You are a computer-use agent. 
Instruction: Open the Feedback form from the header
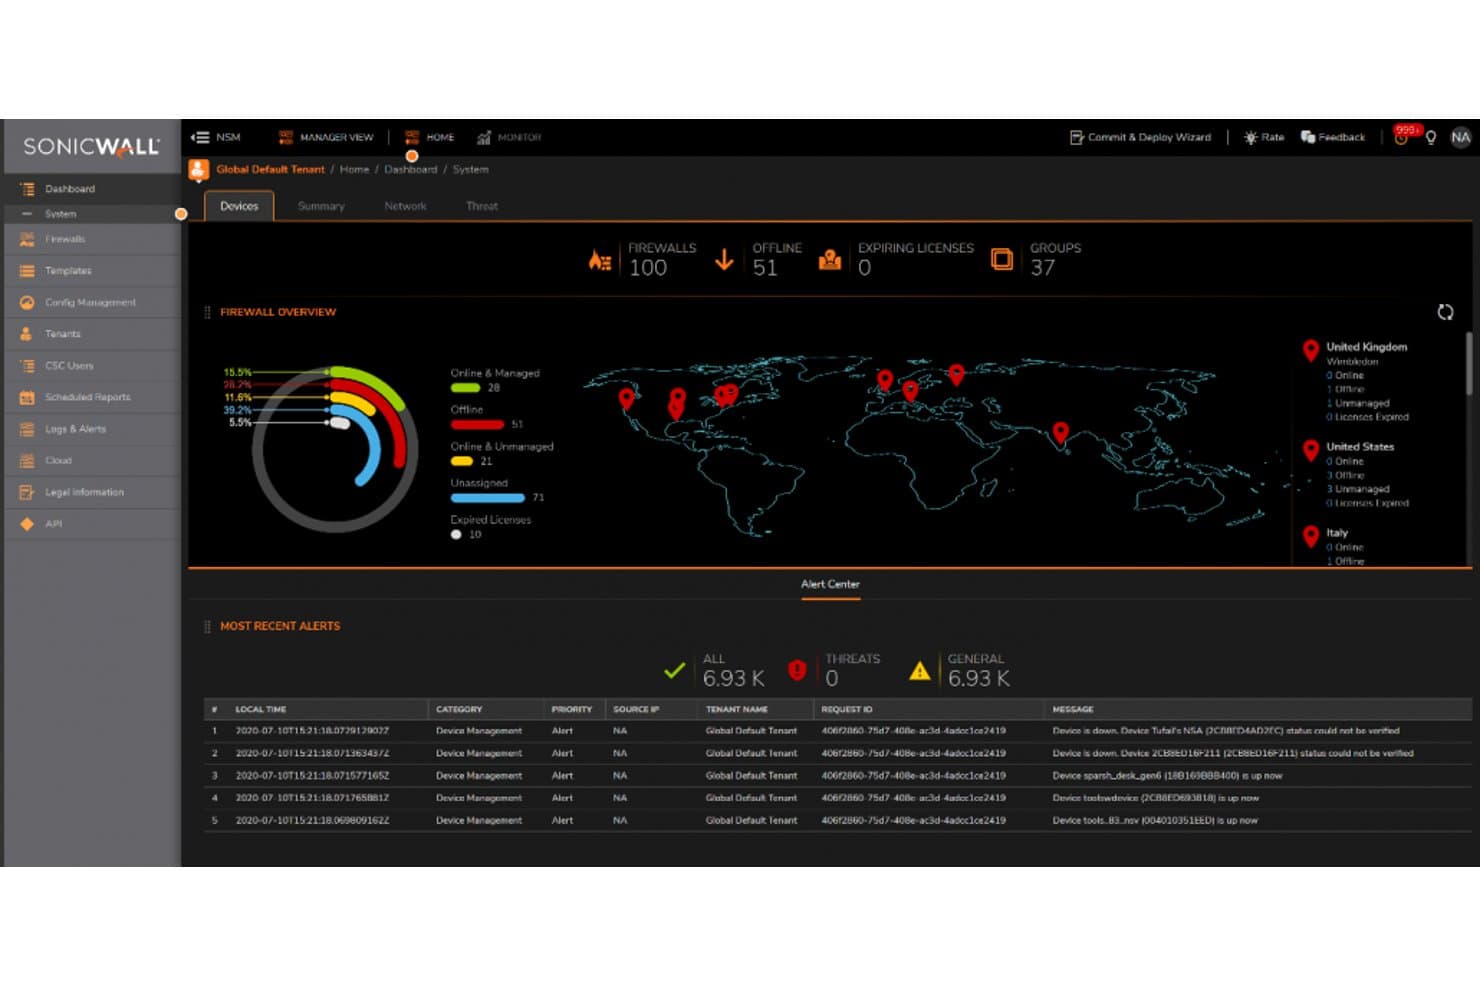tap(1333, 137)
